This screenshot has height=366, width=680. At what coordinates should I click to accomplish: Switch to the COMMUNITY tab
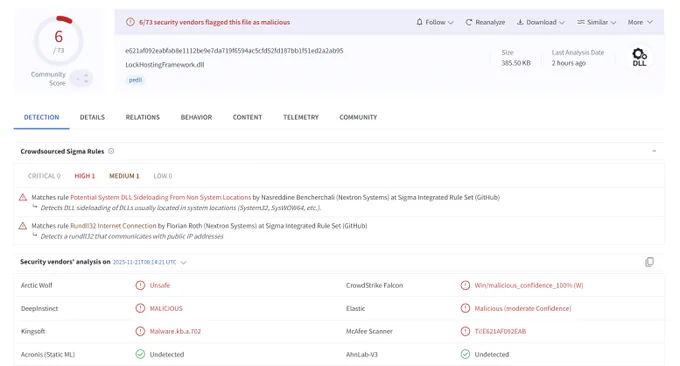[x=358, y=118]
